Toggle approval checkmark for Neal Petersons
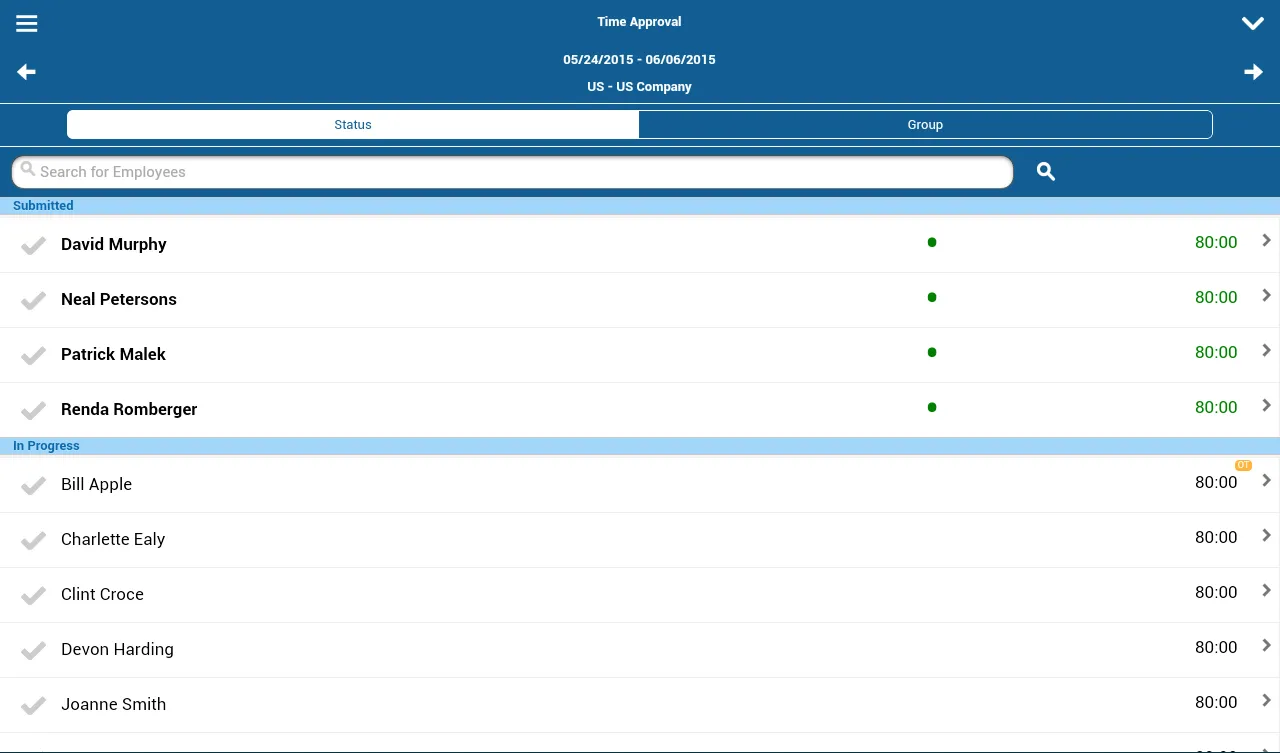This screenshot has width=1280, height=753. tap(34, 300)
